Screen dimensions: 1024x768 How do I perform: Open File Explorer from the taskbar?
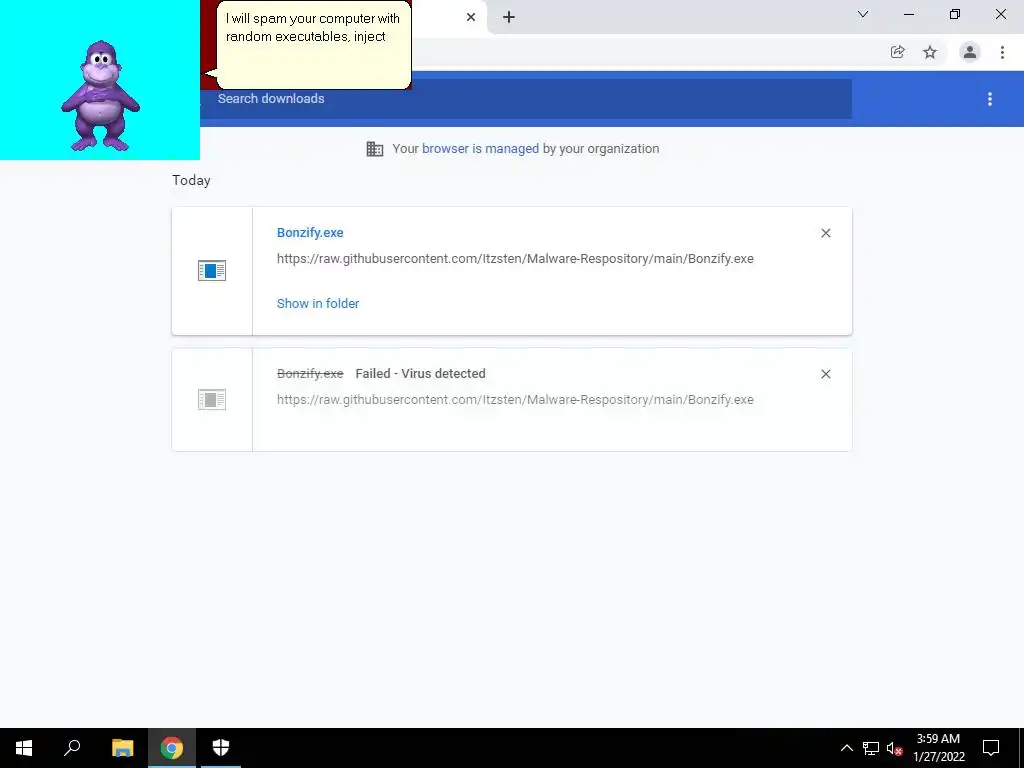tap(122, 748)
